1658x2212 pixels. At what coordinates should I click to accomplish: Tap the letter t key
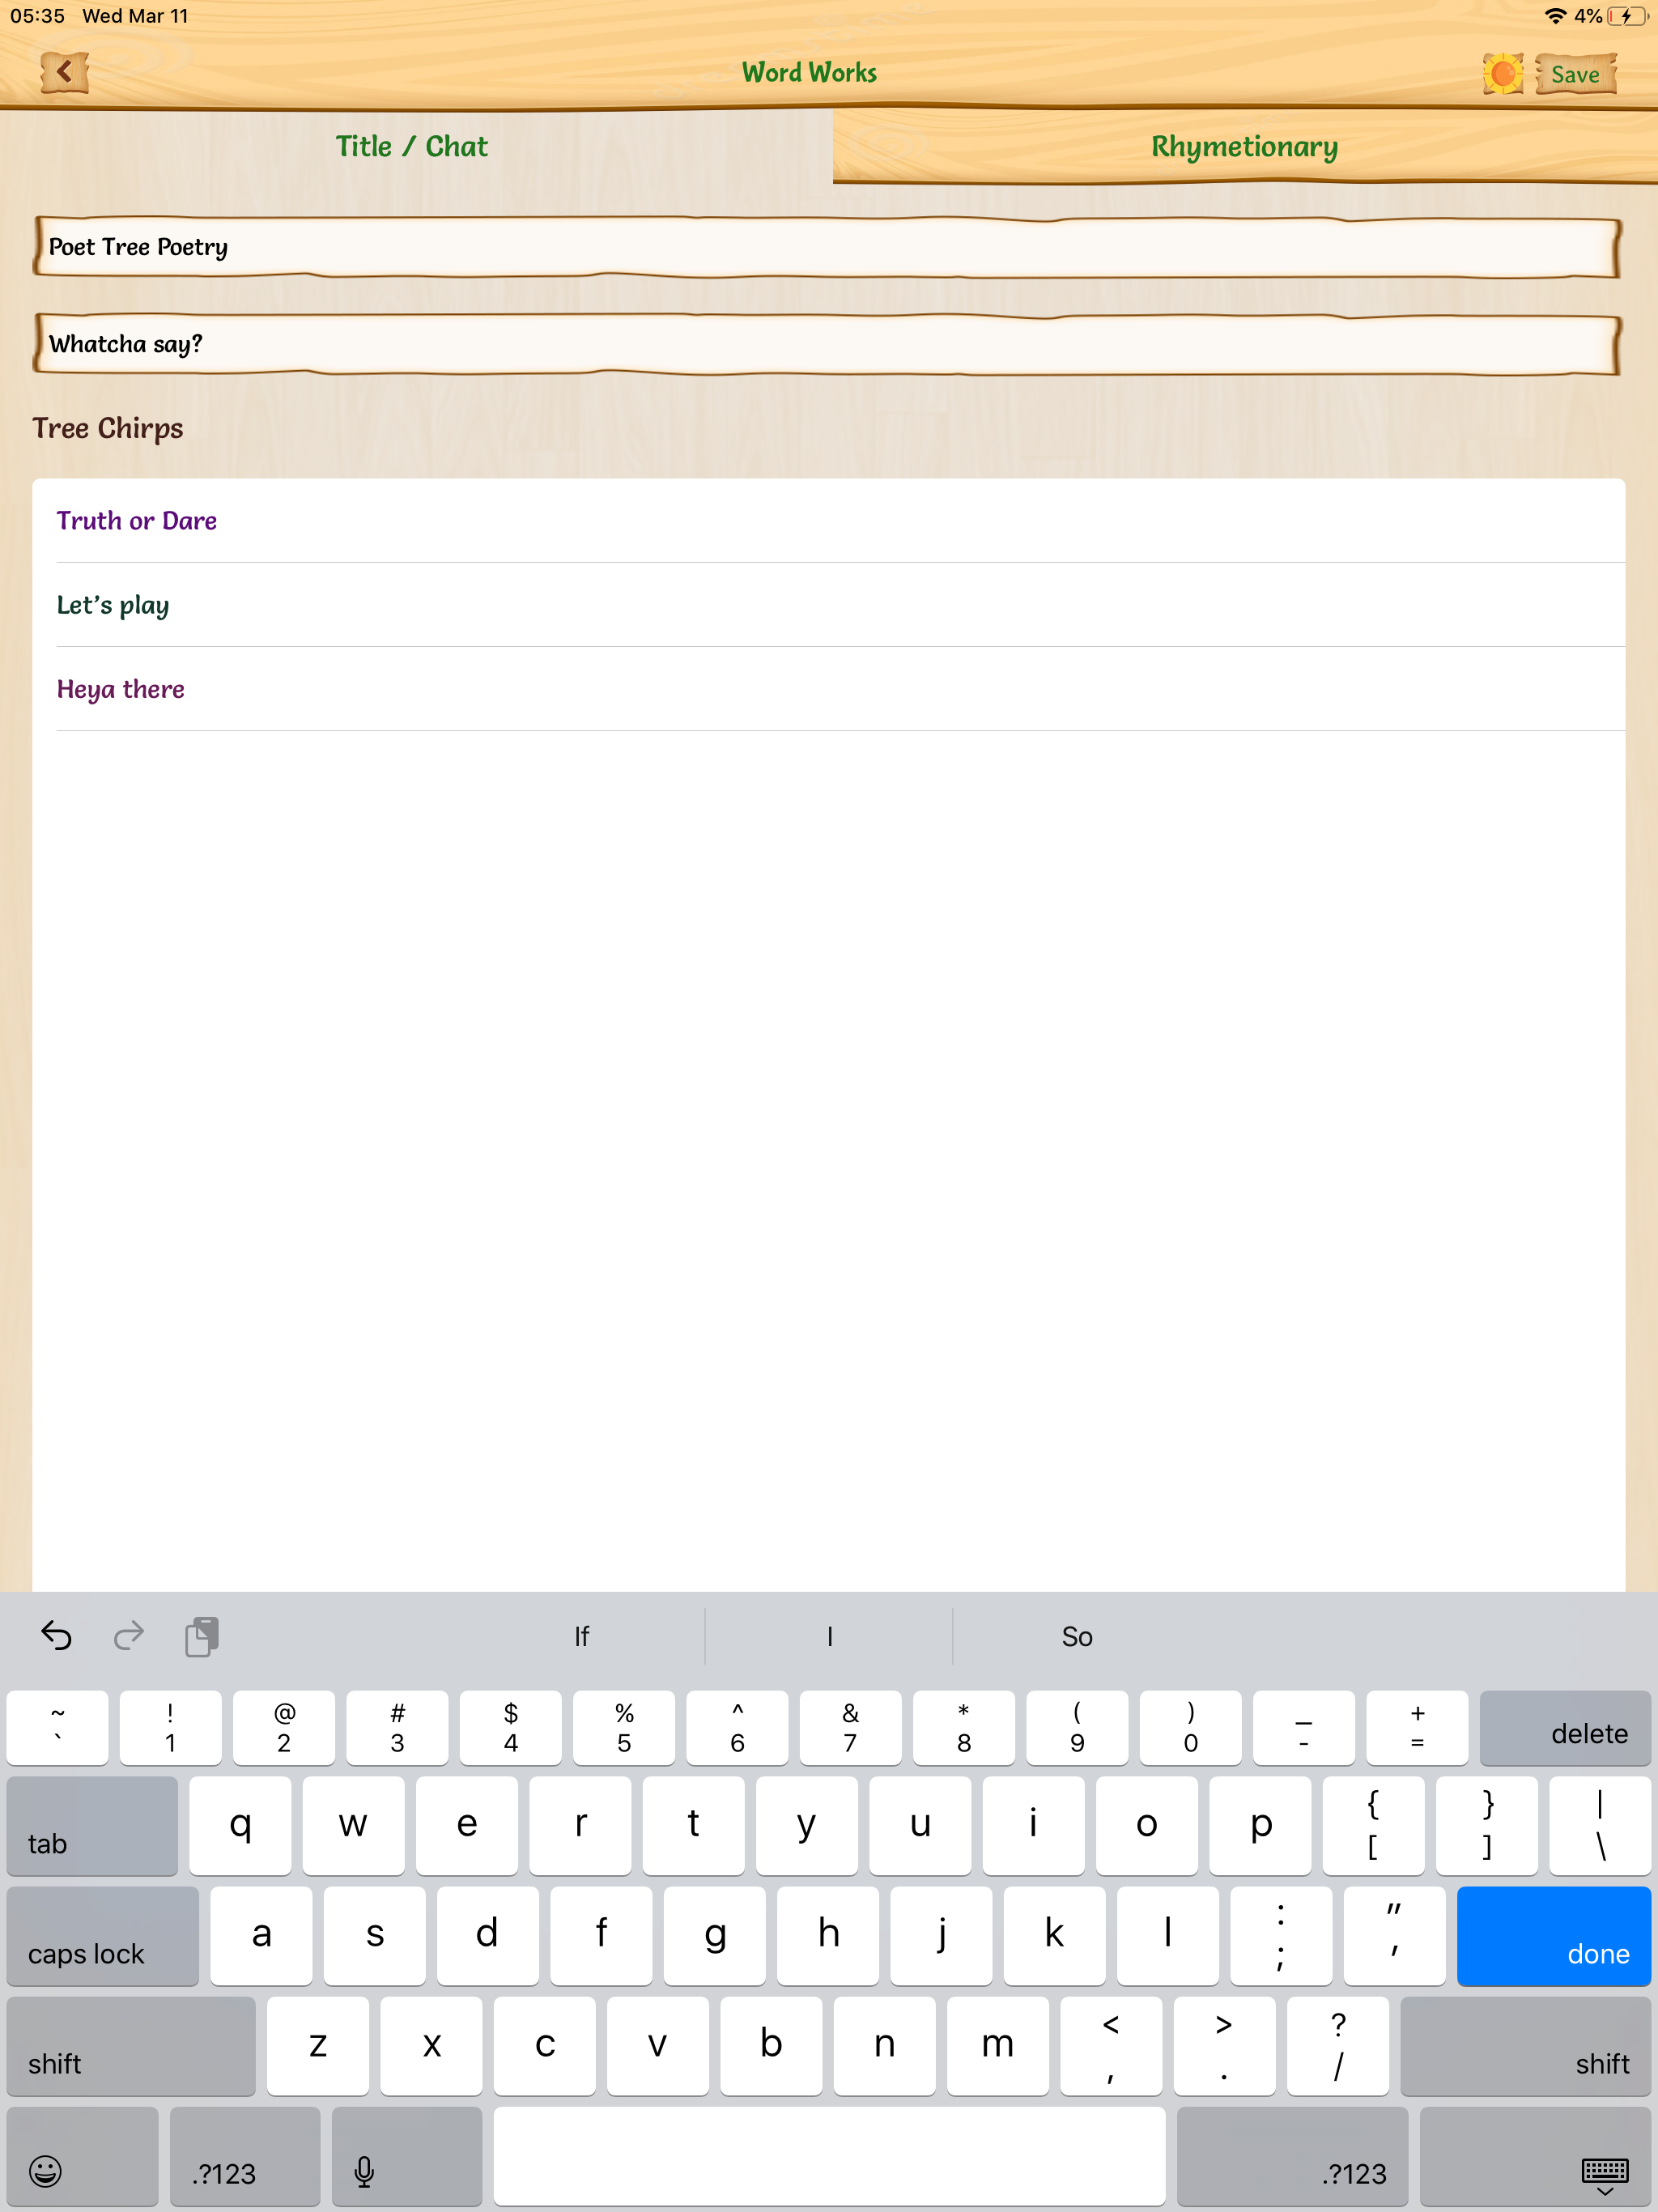click(693, 1826)
